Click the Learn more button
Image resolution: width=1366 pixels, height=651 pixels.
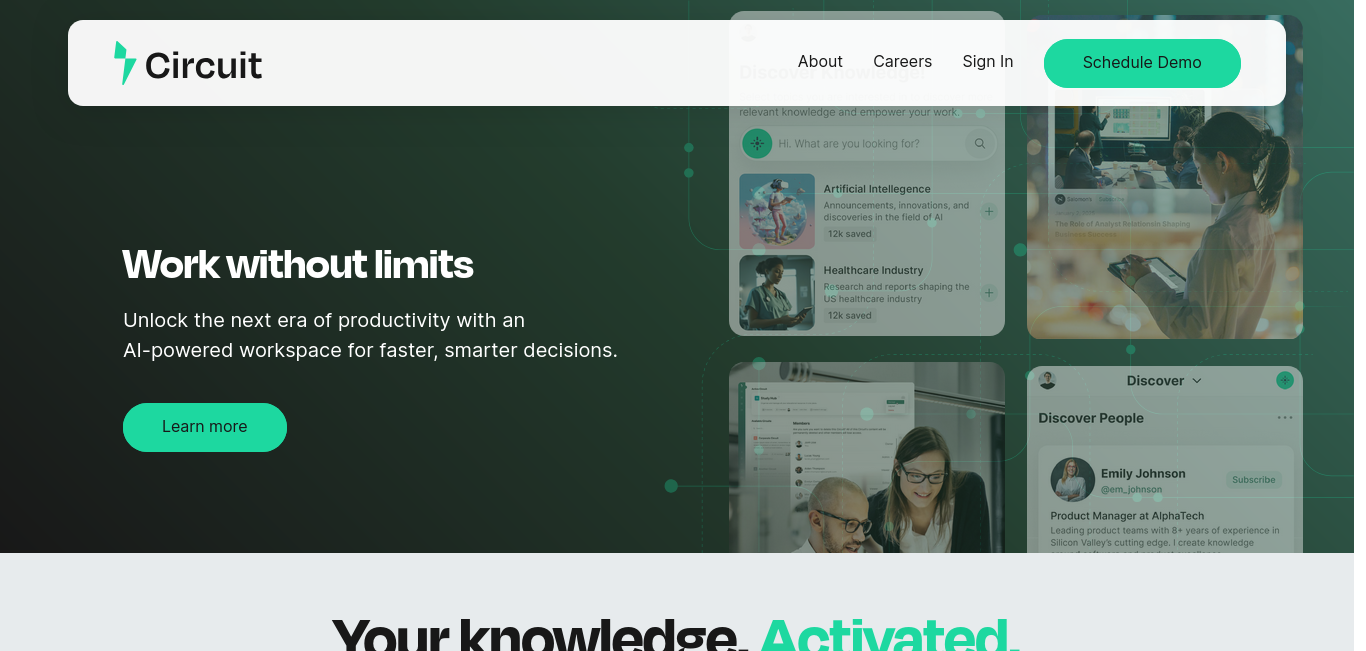pyautogui.click(x=205, y=427)
